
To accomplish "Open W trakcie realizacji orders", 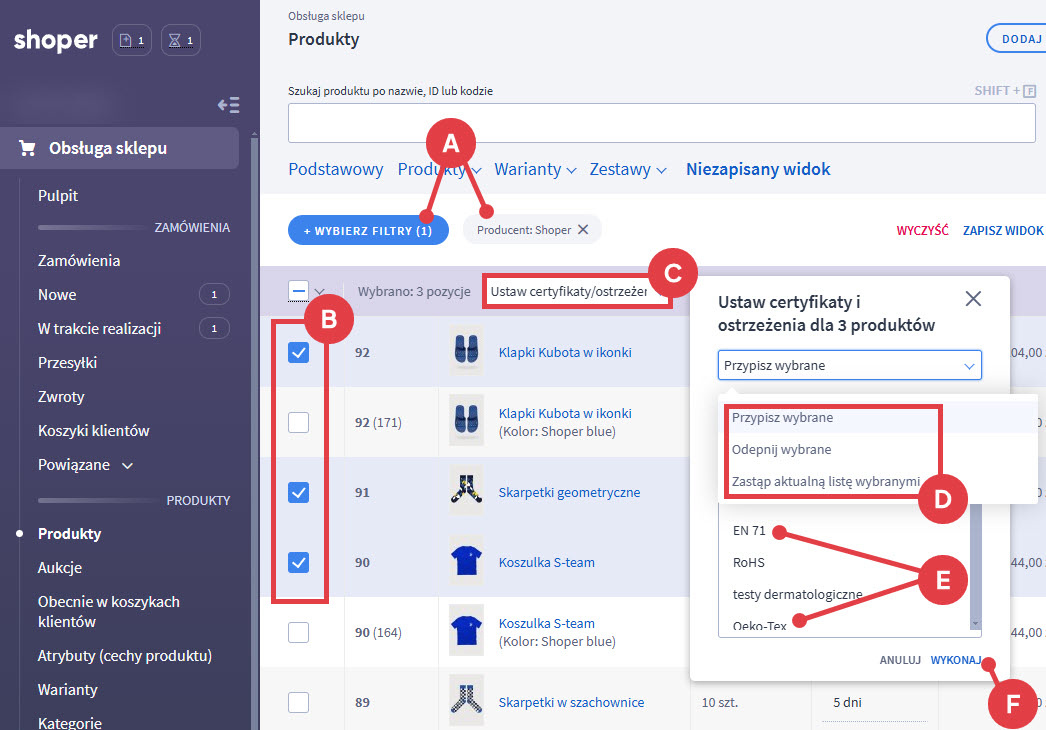I will [99, 329].
